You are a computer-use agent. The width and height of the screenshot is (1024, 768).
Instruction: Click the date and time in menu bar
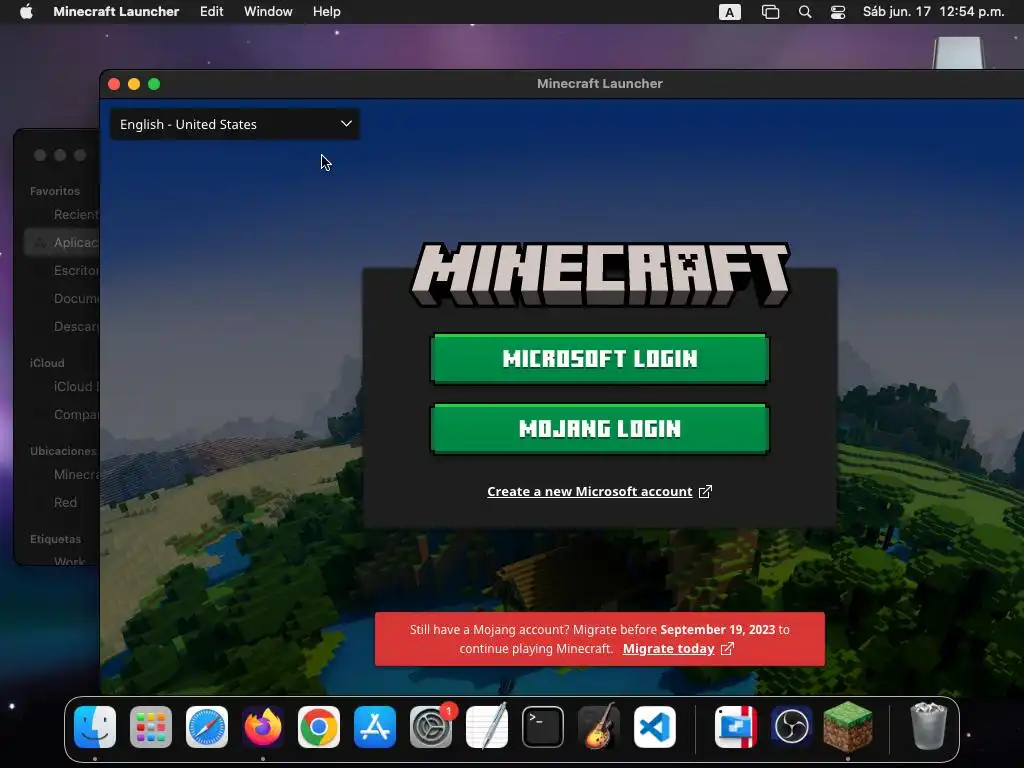pos(933,12)
